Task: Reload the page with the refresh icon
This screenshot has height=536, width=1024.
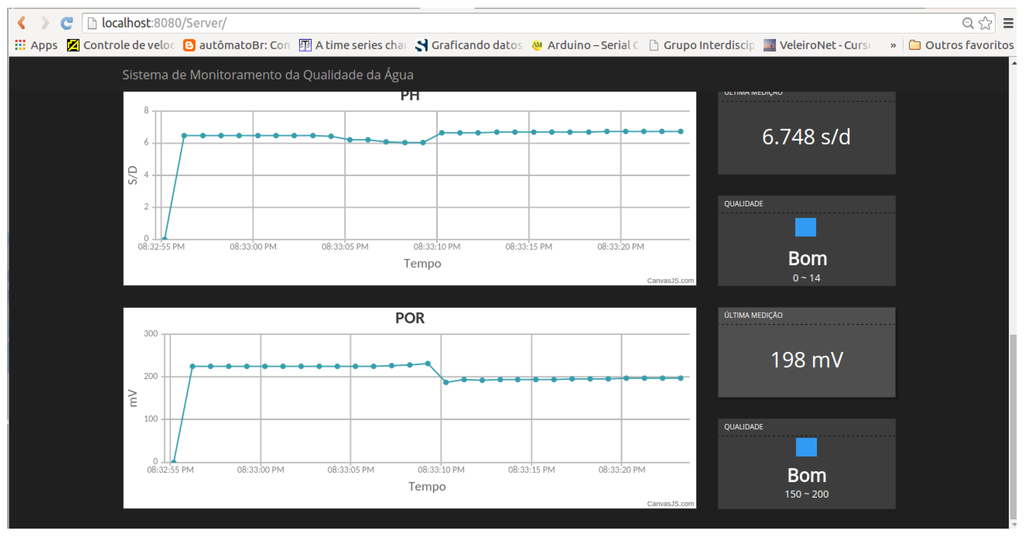Action: tap(67, 22)
